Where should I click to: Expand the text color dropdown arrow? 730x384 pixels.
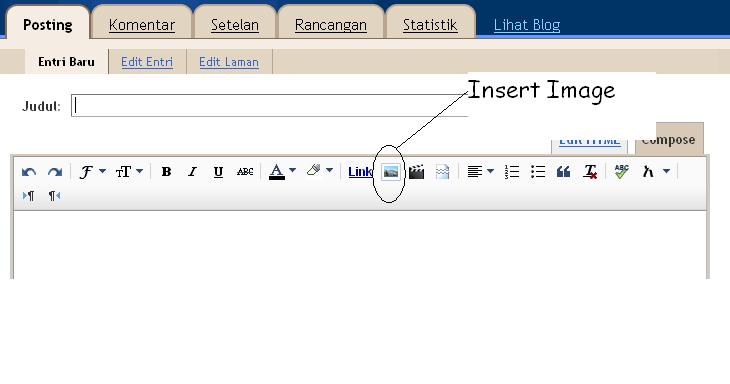click(x=292, y=170)
